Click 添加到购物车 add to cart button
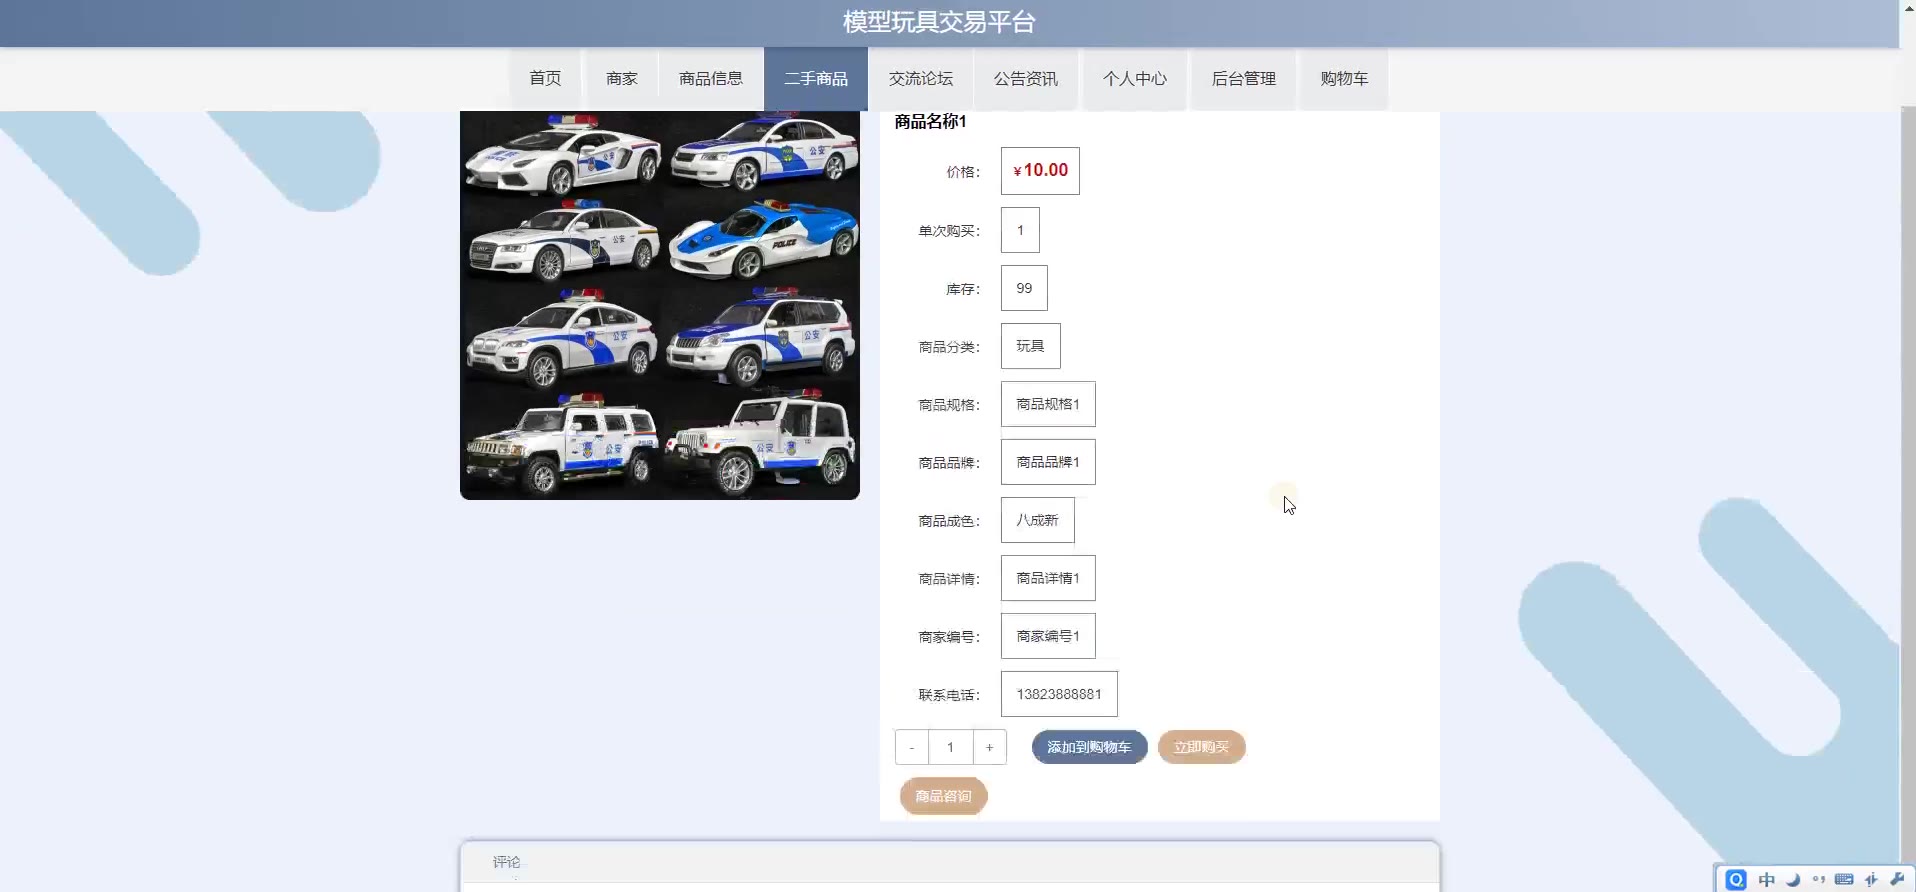 click(x=1089, y=747)
